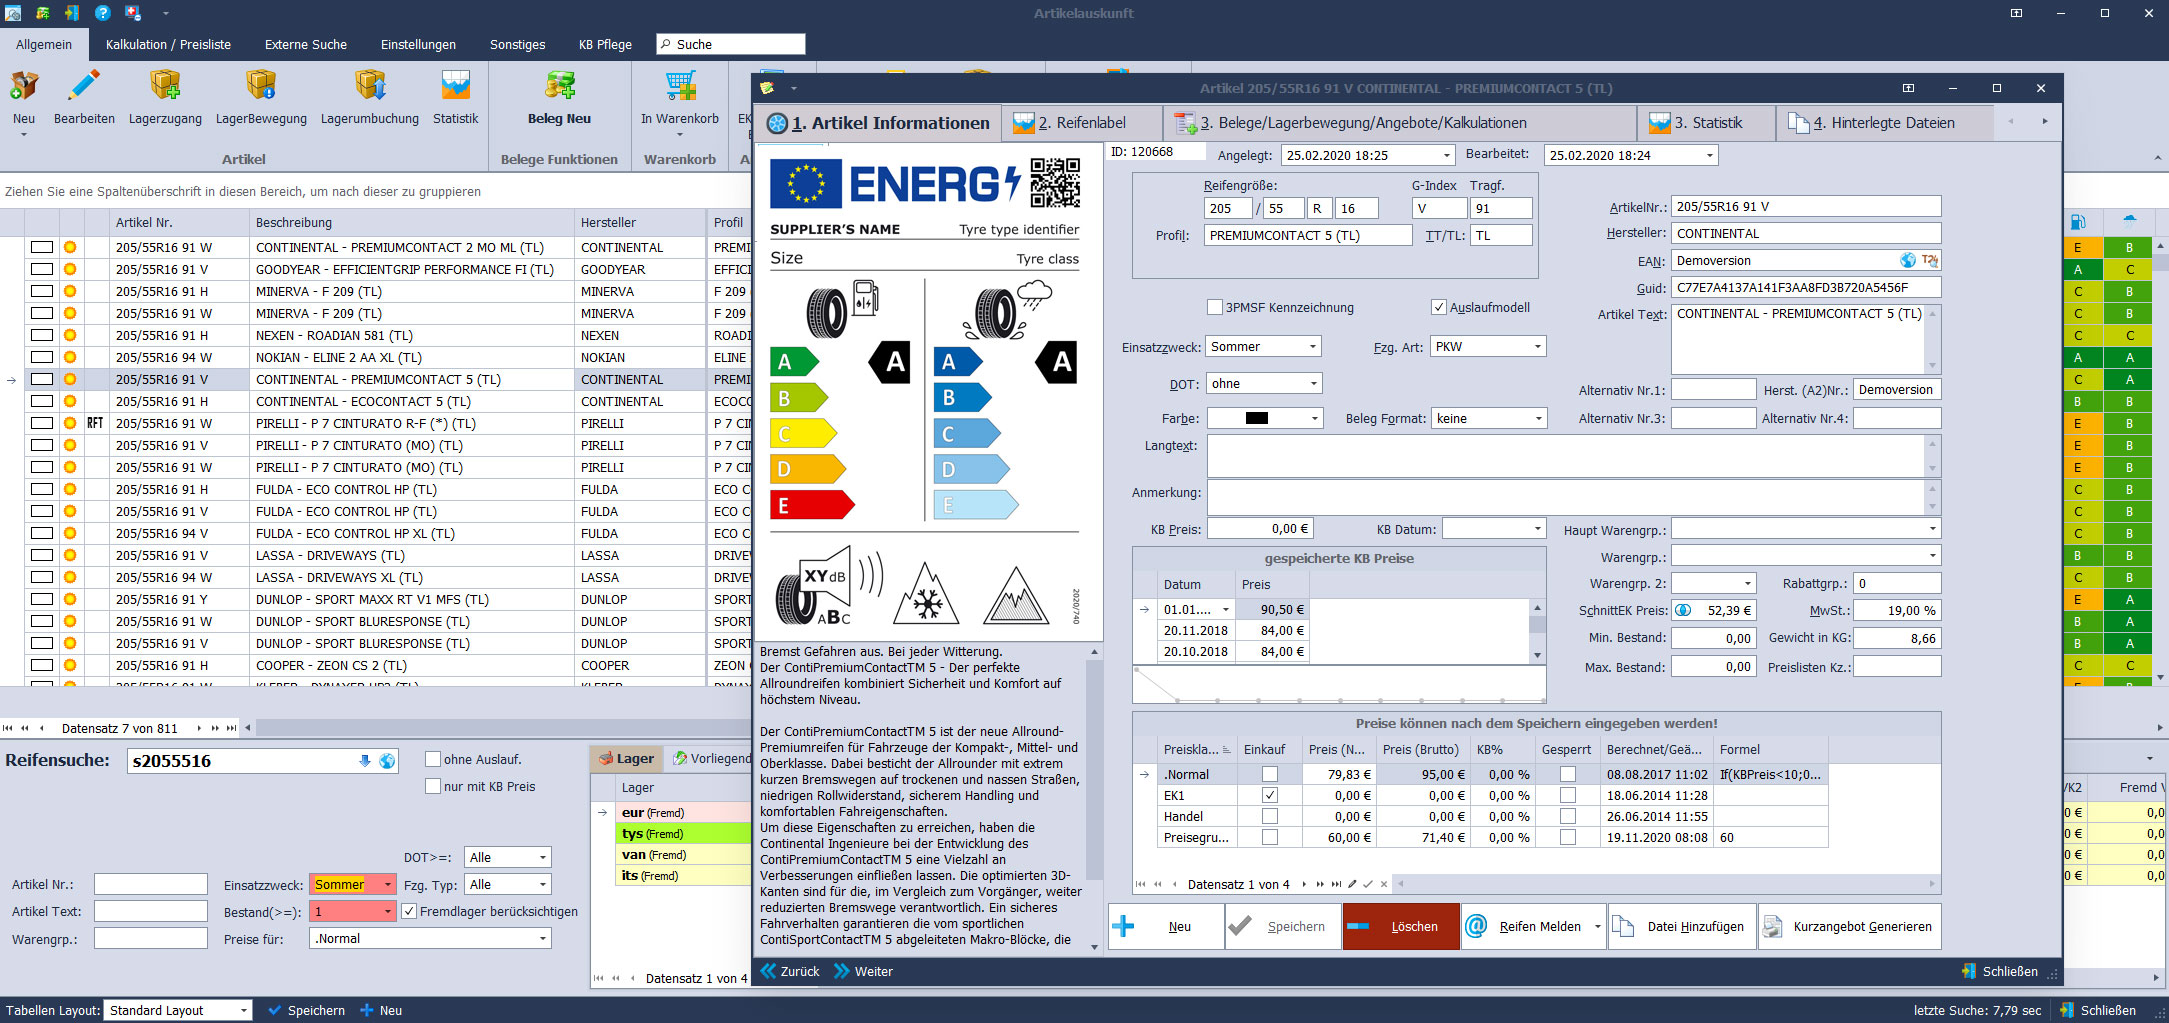
Task: Click the Reifensuche input field
Action: click(x=243, y=761)
